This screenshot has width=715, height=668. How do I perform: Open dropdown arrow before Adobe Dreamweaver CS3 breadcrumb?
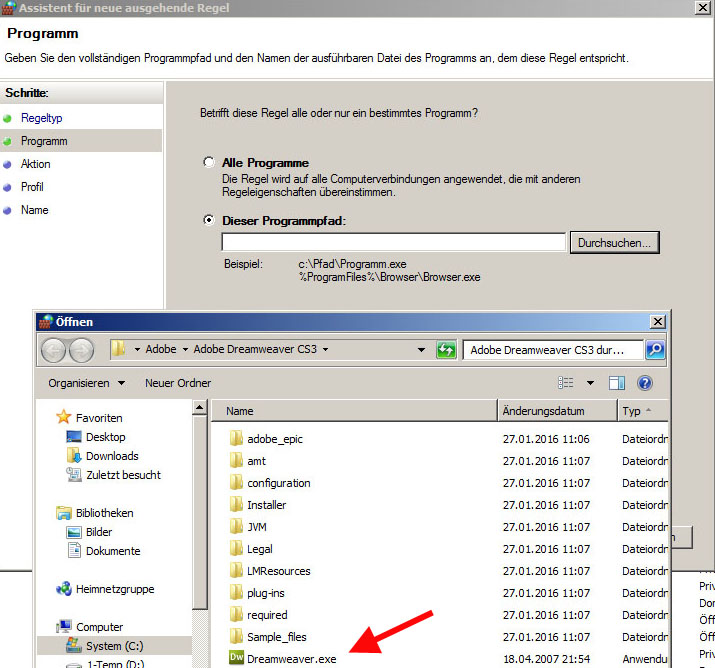click(185, 349)
